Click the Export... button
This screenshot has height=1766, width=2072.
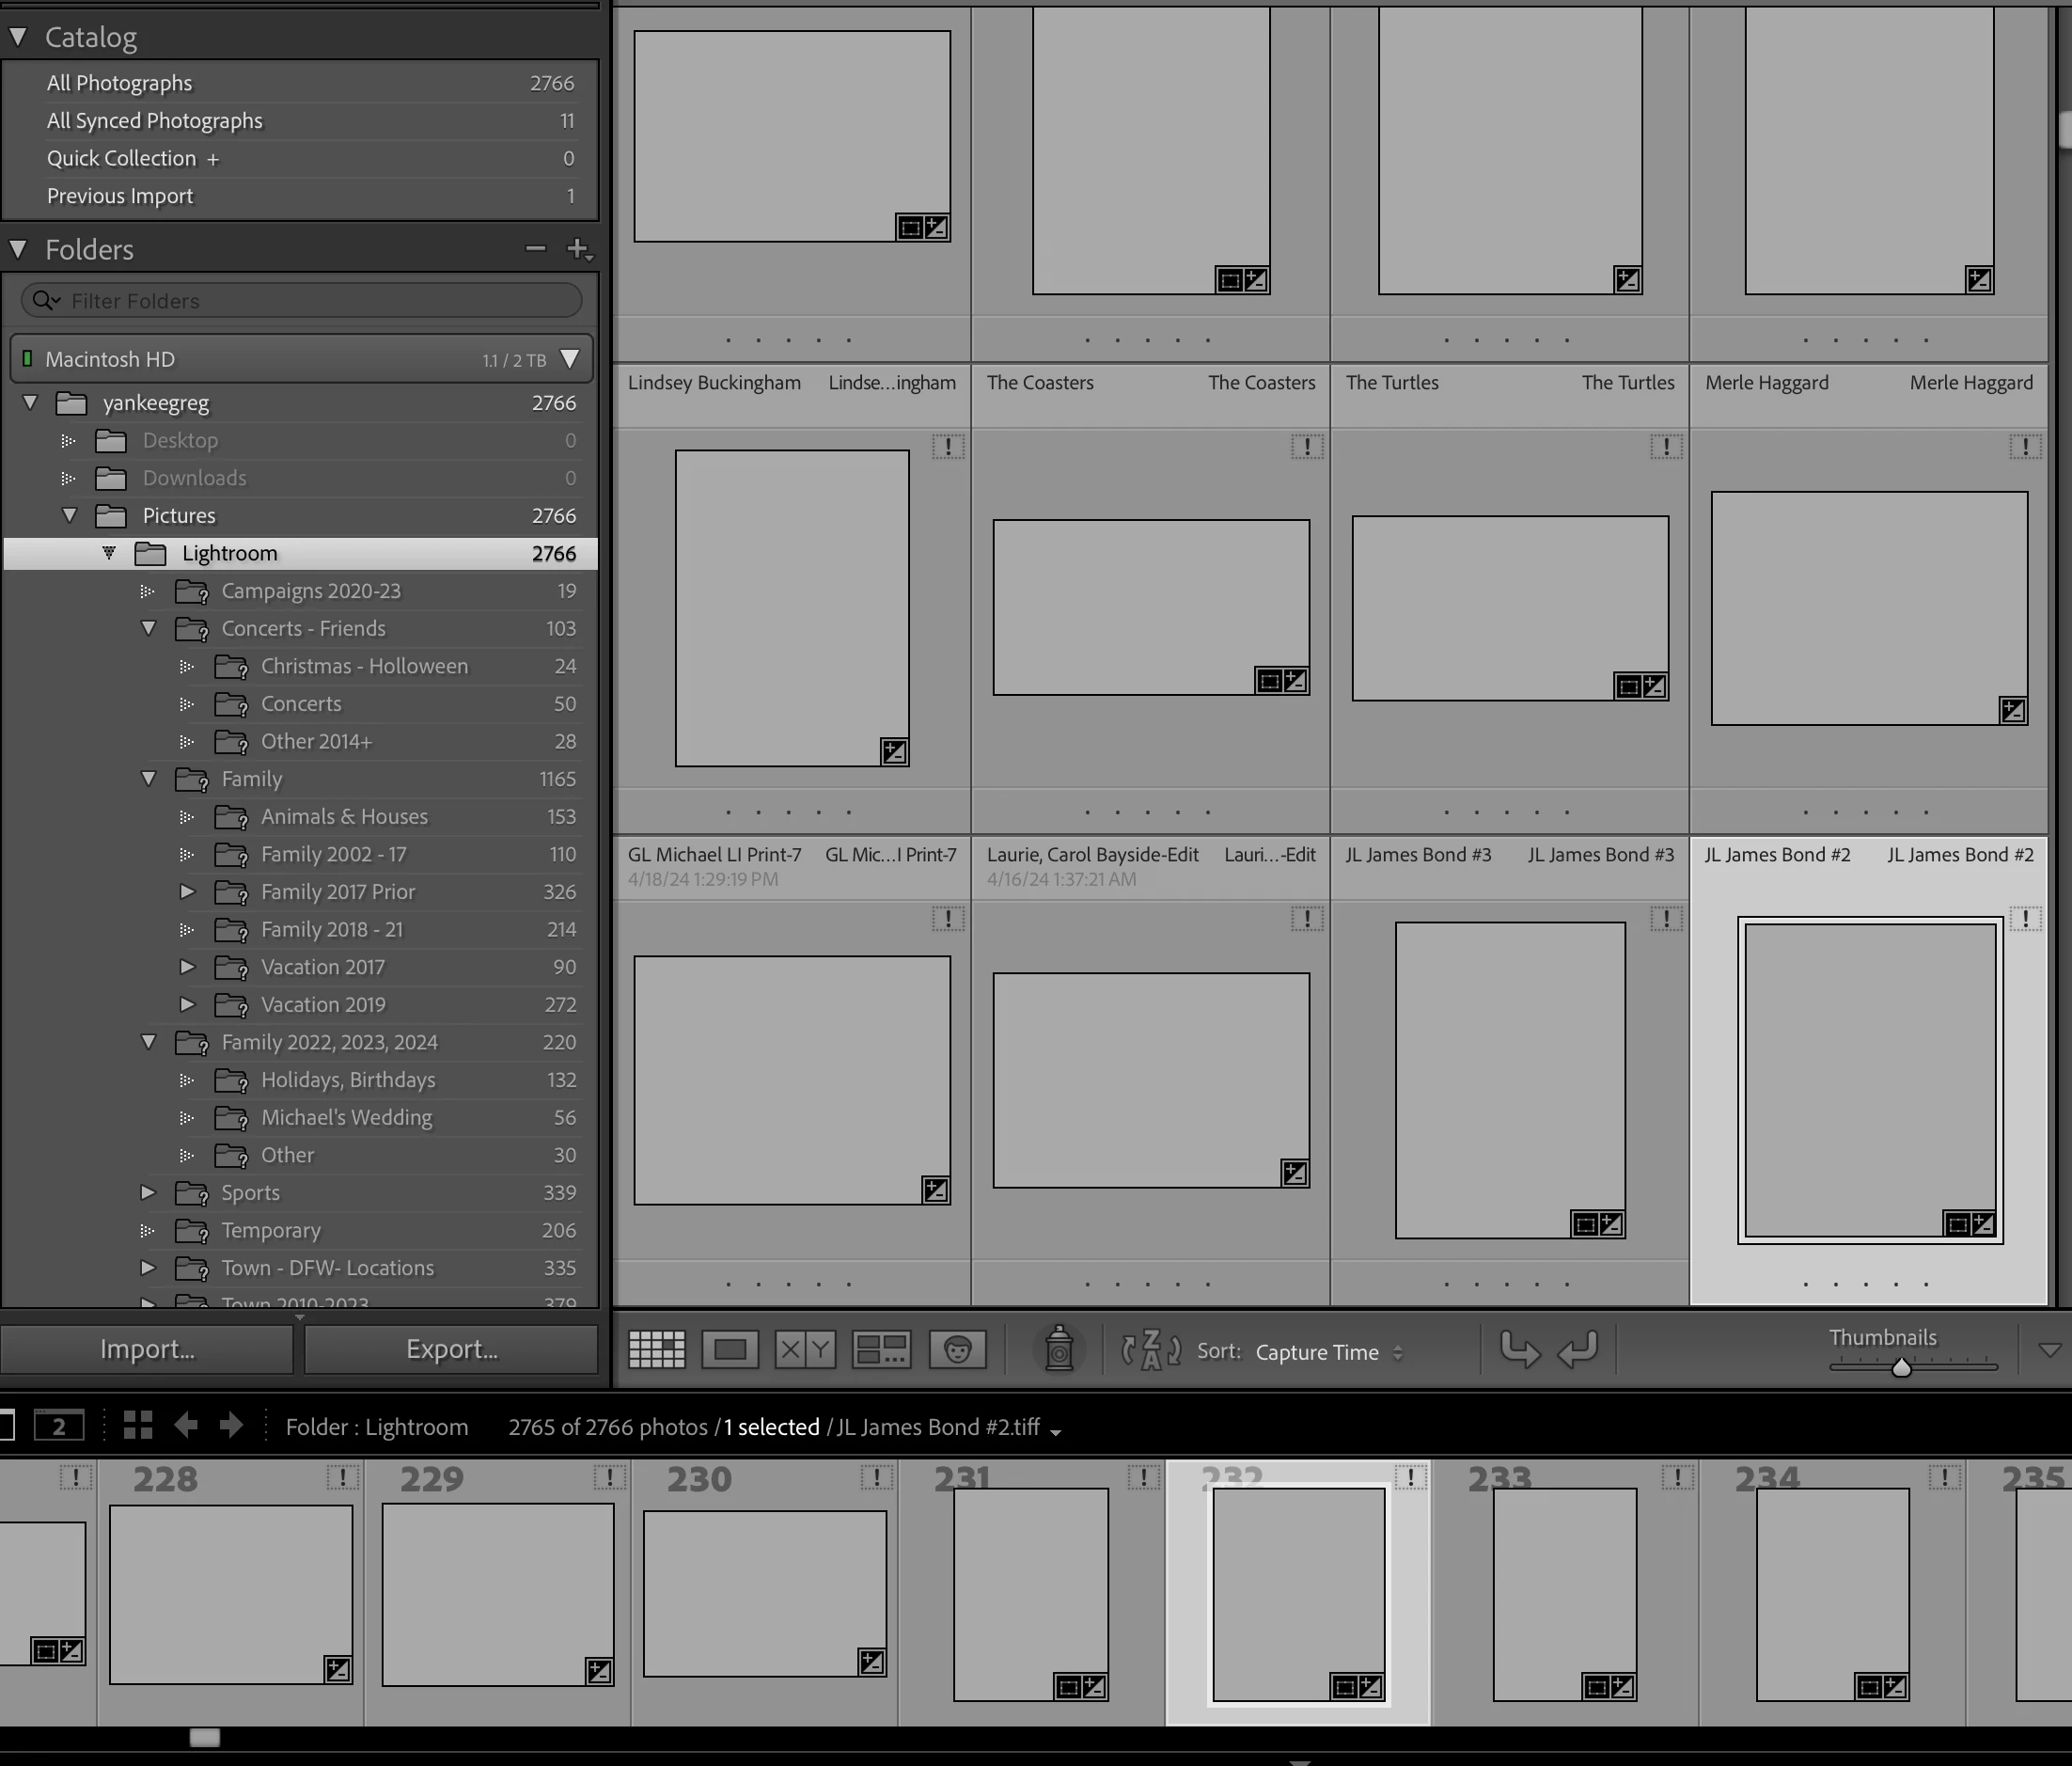coord(451,1349)
